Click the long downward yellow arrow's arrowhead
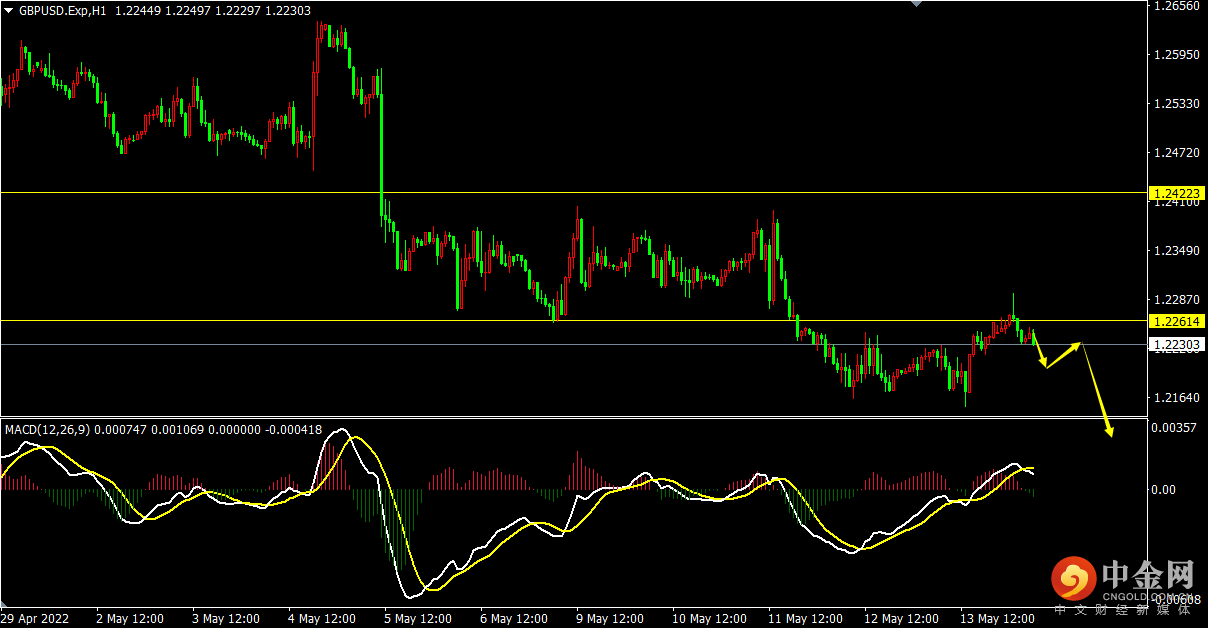 point(1108,431)
